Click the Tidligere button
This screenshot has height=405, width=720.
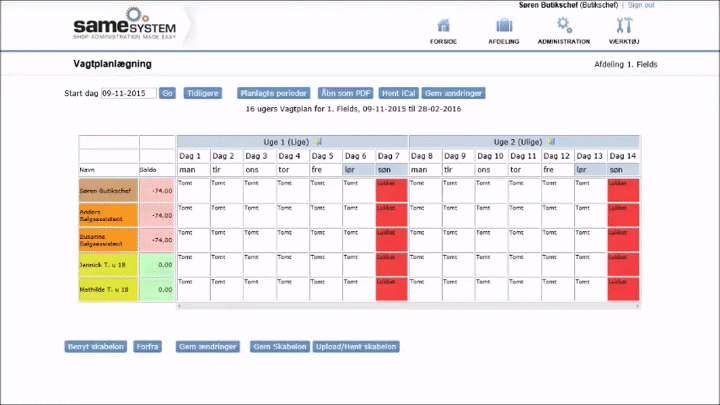[x=203, y=93]
